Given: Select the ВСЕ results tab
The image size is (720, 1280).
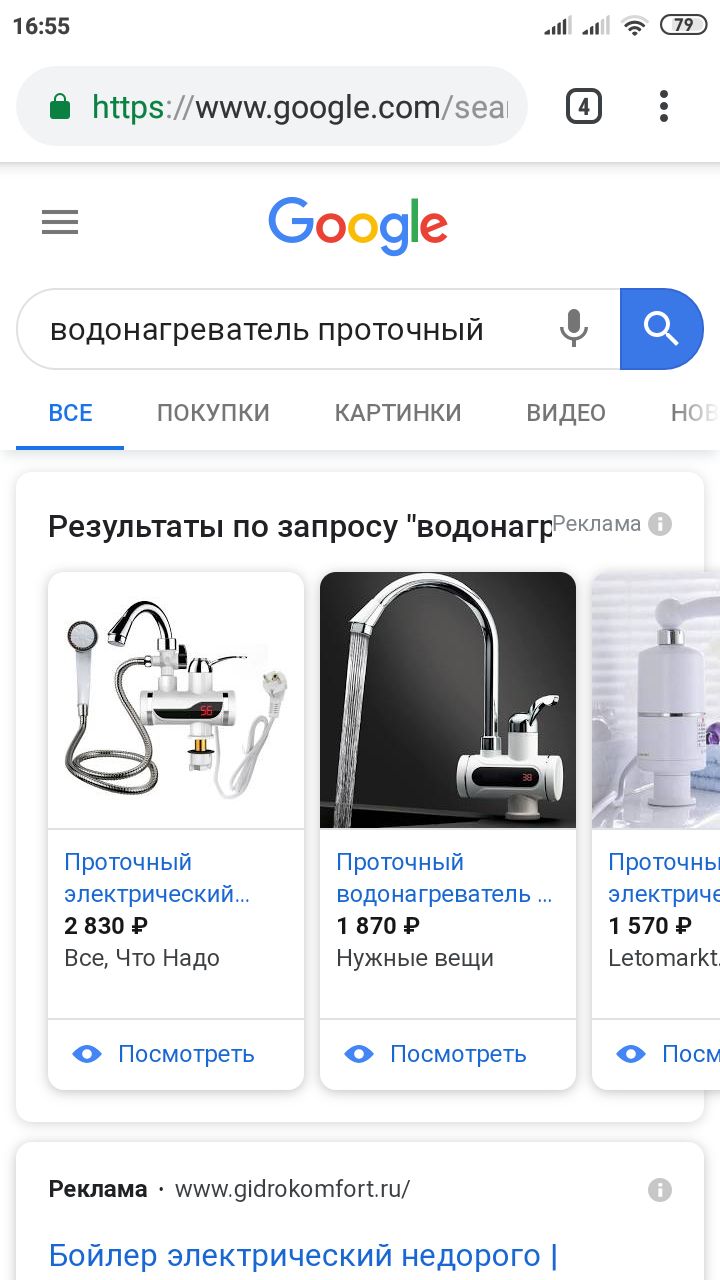Looking at the screenshot, I should (70, 413).
